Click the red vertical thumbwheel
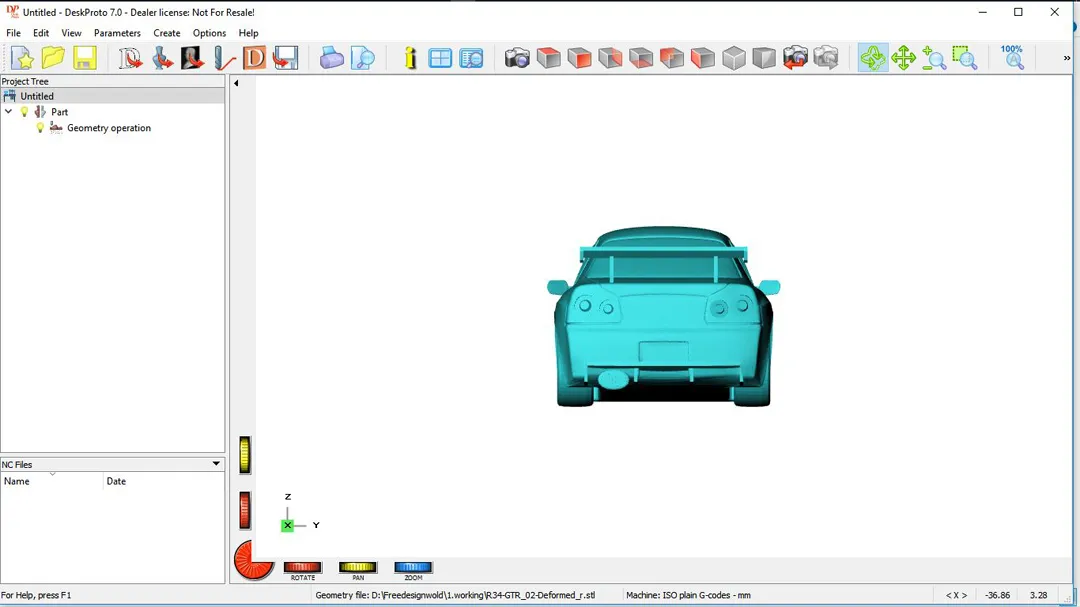Screen dimensions: 1080x607 point(245,511)
